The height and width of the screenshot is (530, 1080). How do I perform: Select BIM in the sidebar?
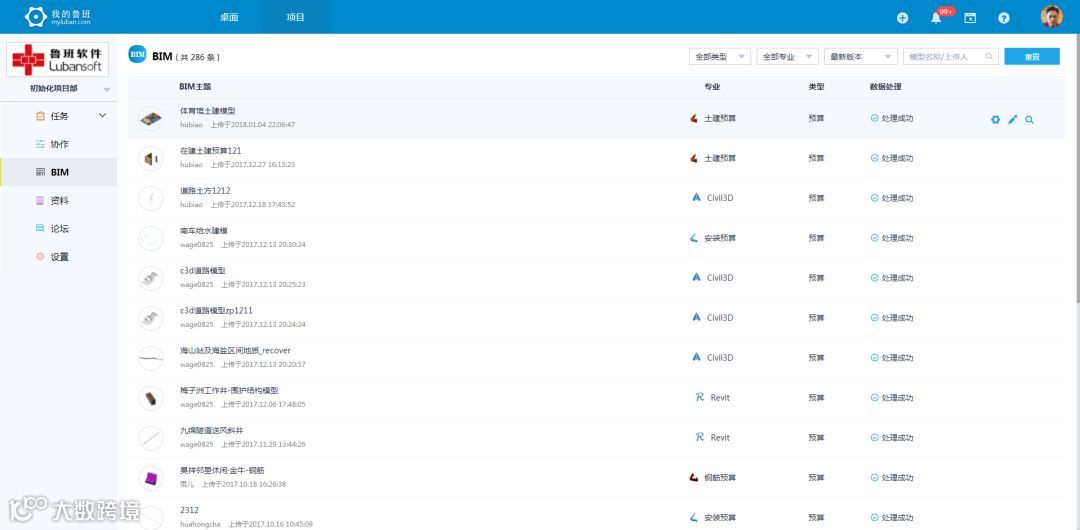pyautogui.click(x=59, y=172)
